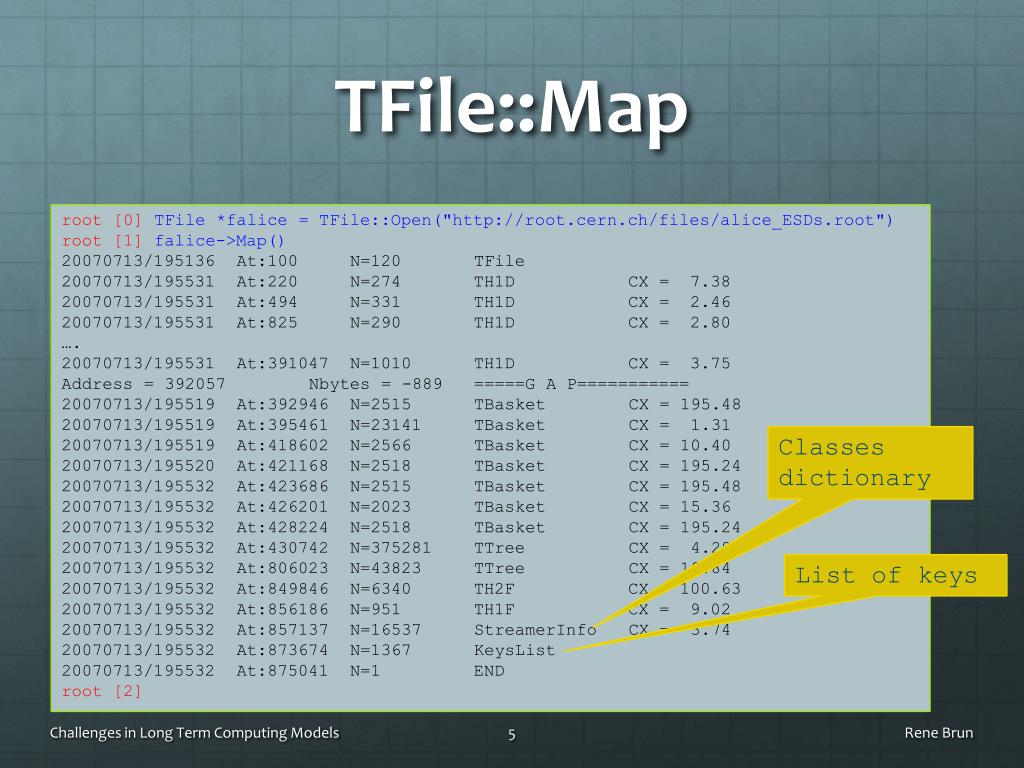The height and width of the screenshot is (768, 1024).
Task: Select the END row At:875041
Action: 283,671
